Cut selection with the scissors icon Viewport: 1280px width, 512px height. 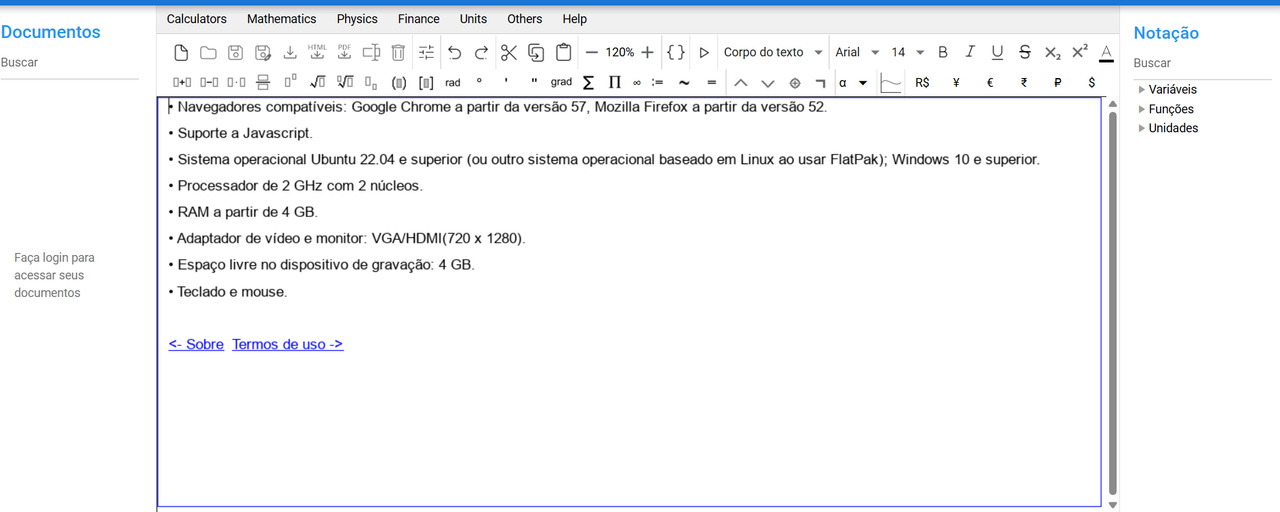pyautogui.click(x=509, y=52)
